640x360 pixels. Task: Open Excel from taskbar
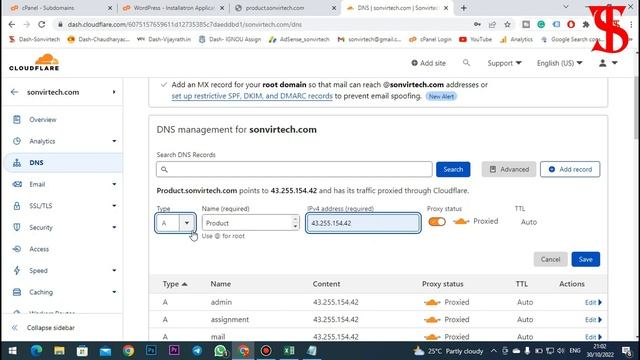[289, 351]
